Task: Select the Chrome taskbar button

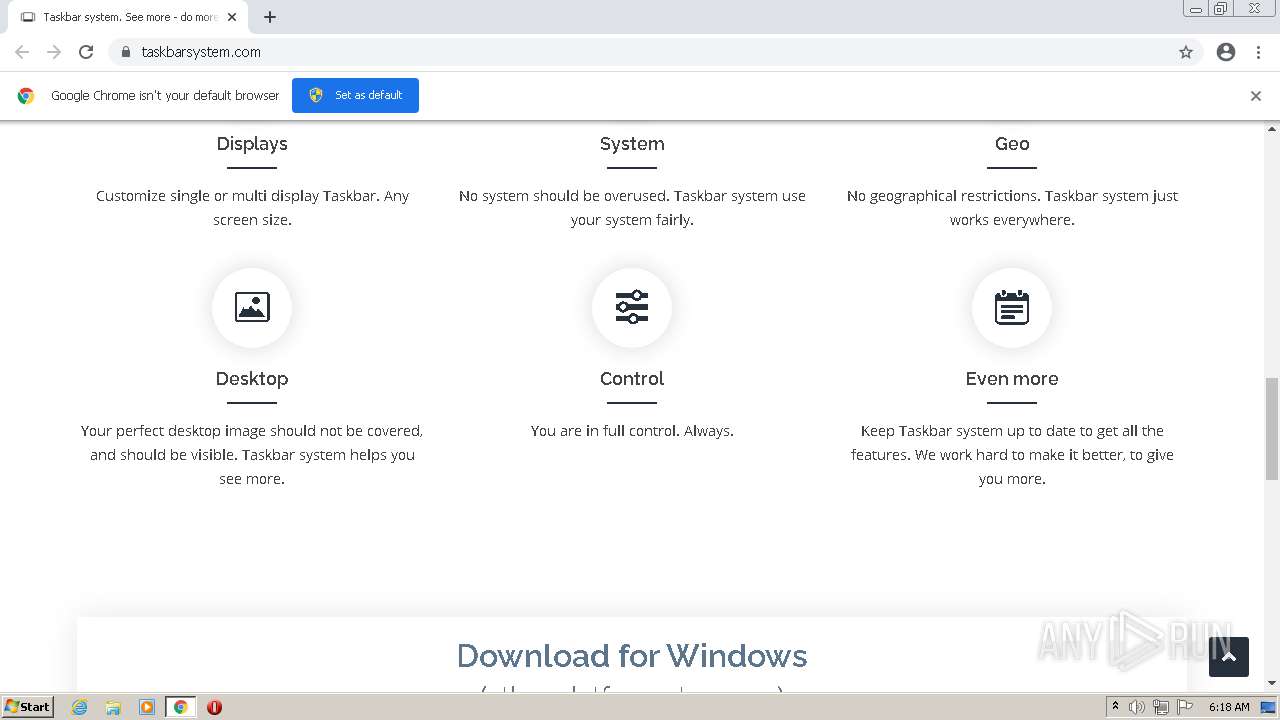Action: 180,707
